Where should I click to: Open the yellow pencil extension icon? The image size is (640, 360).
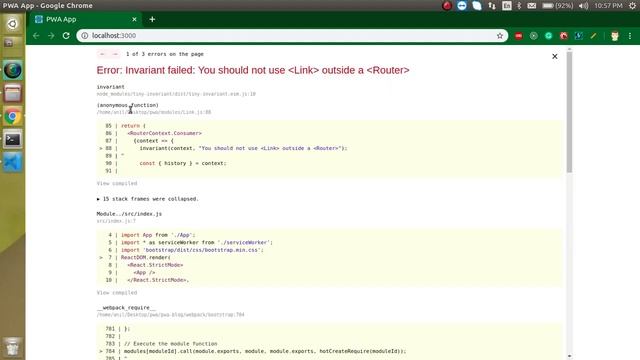593,36
